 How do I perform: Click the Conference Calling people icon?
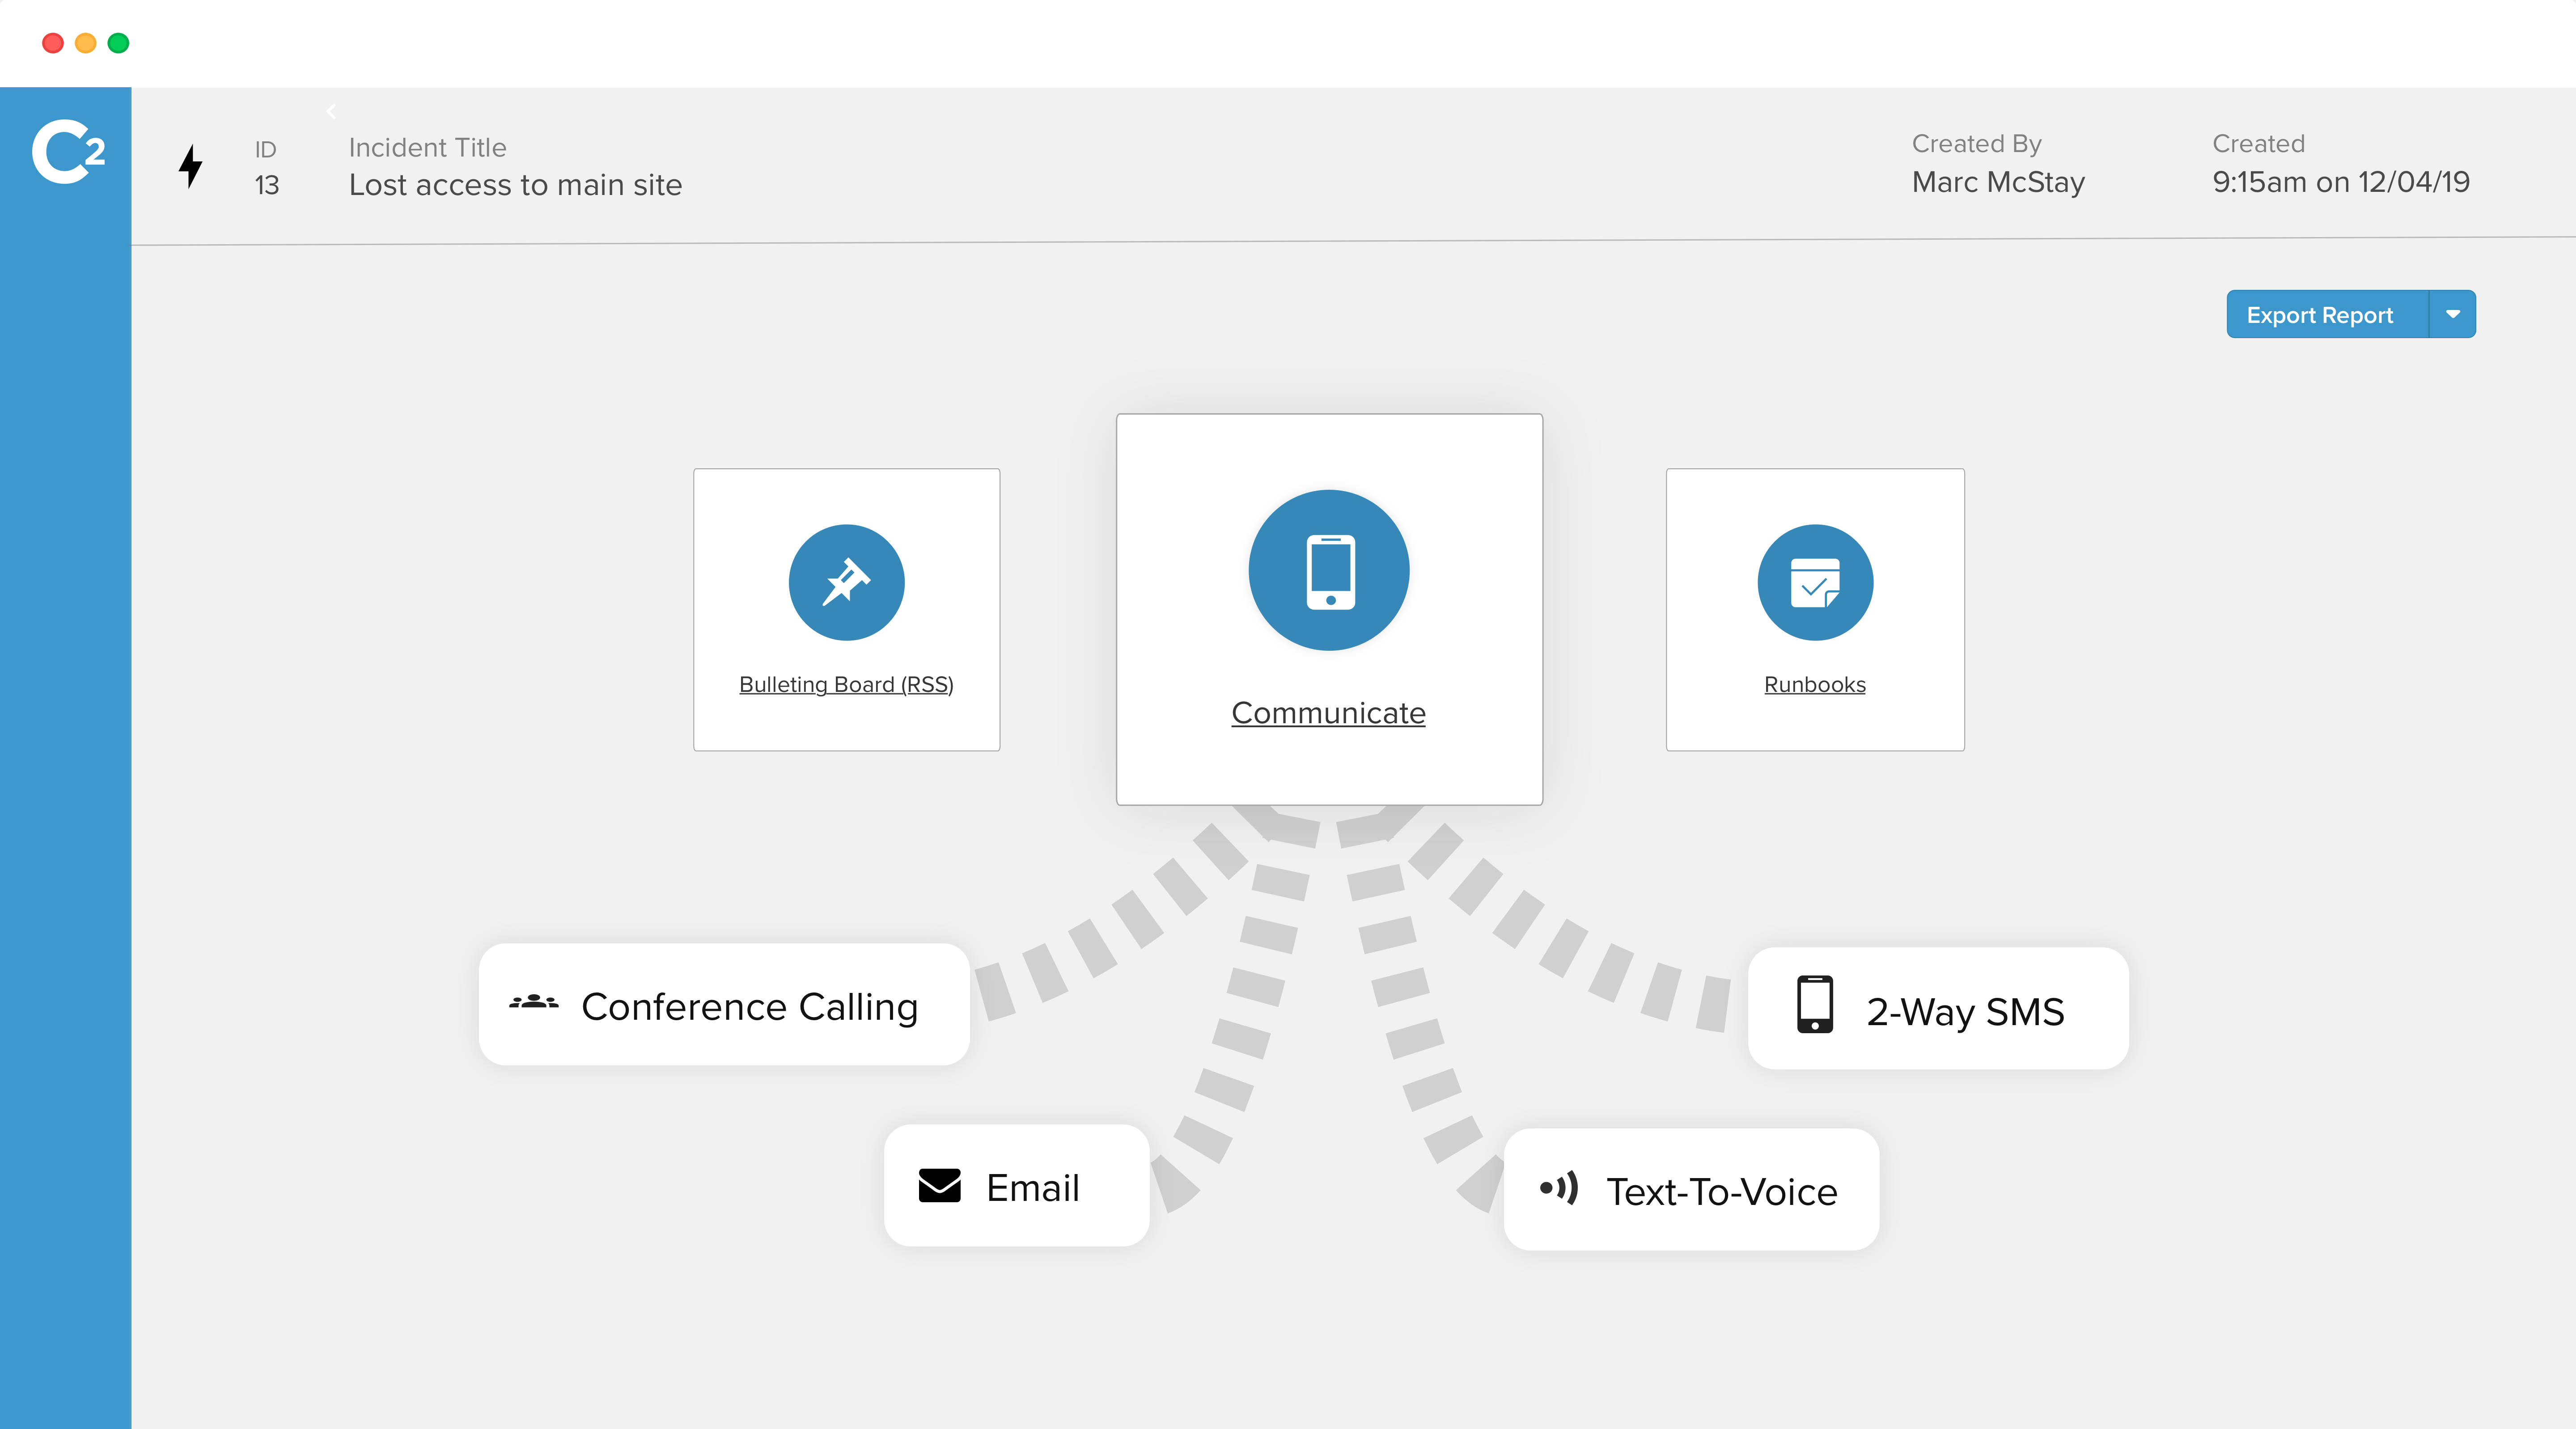(534, 1002)
